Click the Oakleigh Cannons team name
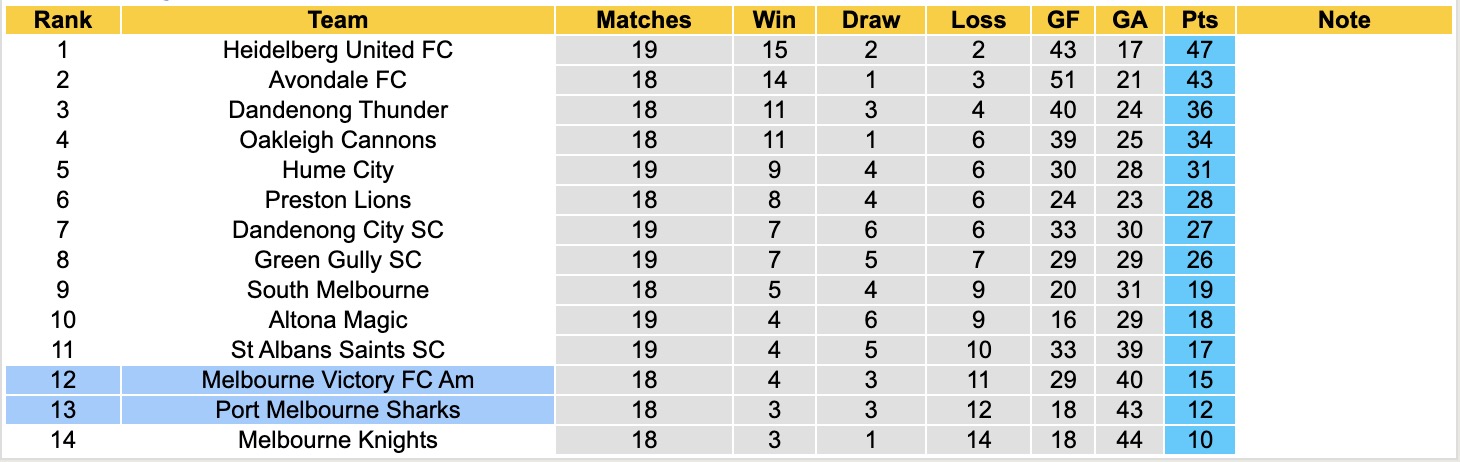This screenshot has width=1460, height=462. [x=337, y=140]
